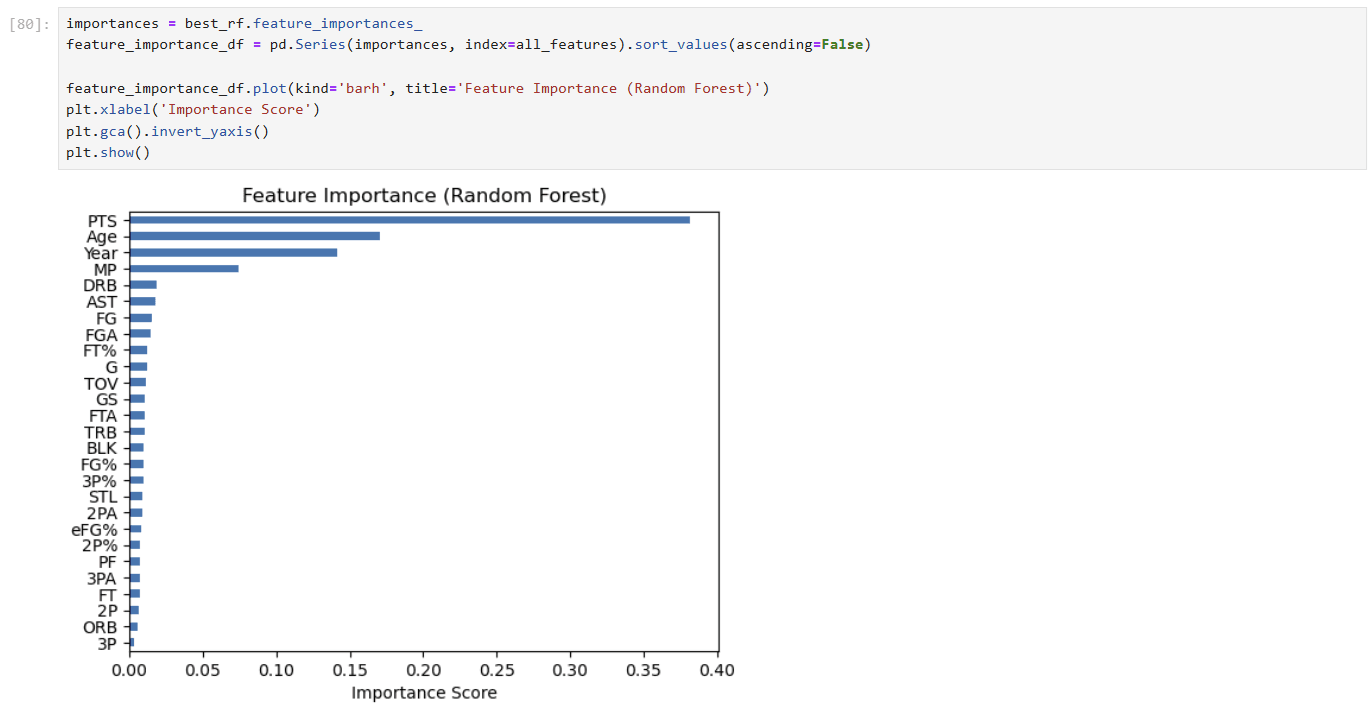Viewport: 1371px width, 705px height.
Task: Click the Importance Score axis label
Action: coord(424,692)
